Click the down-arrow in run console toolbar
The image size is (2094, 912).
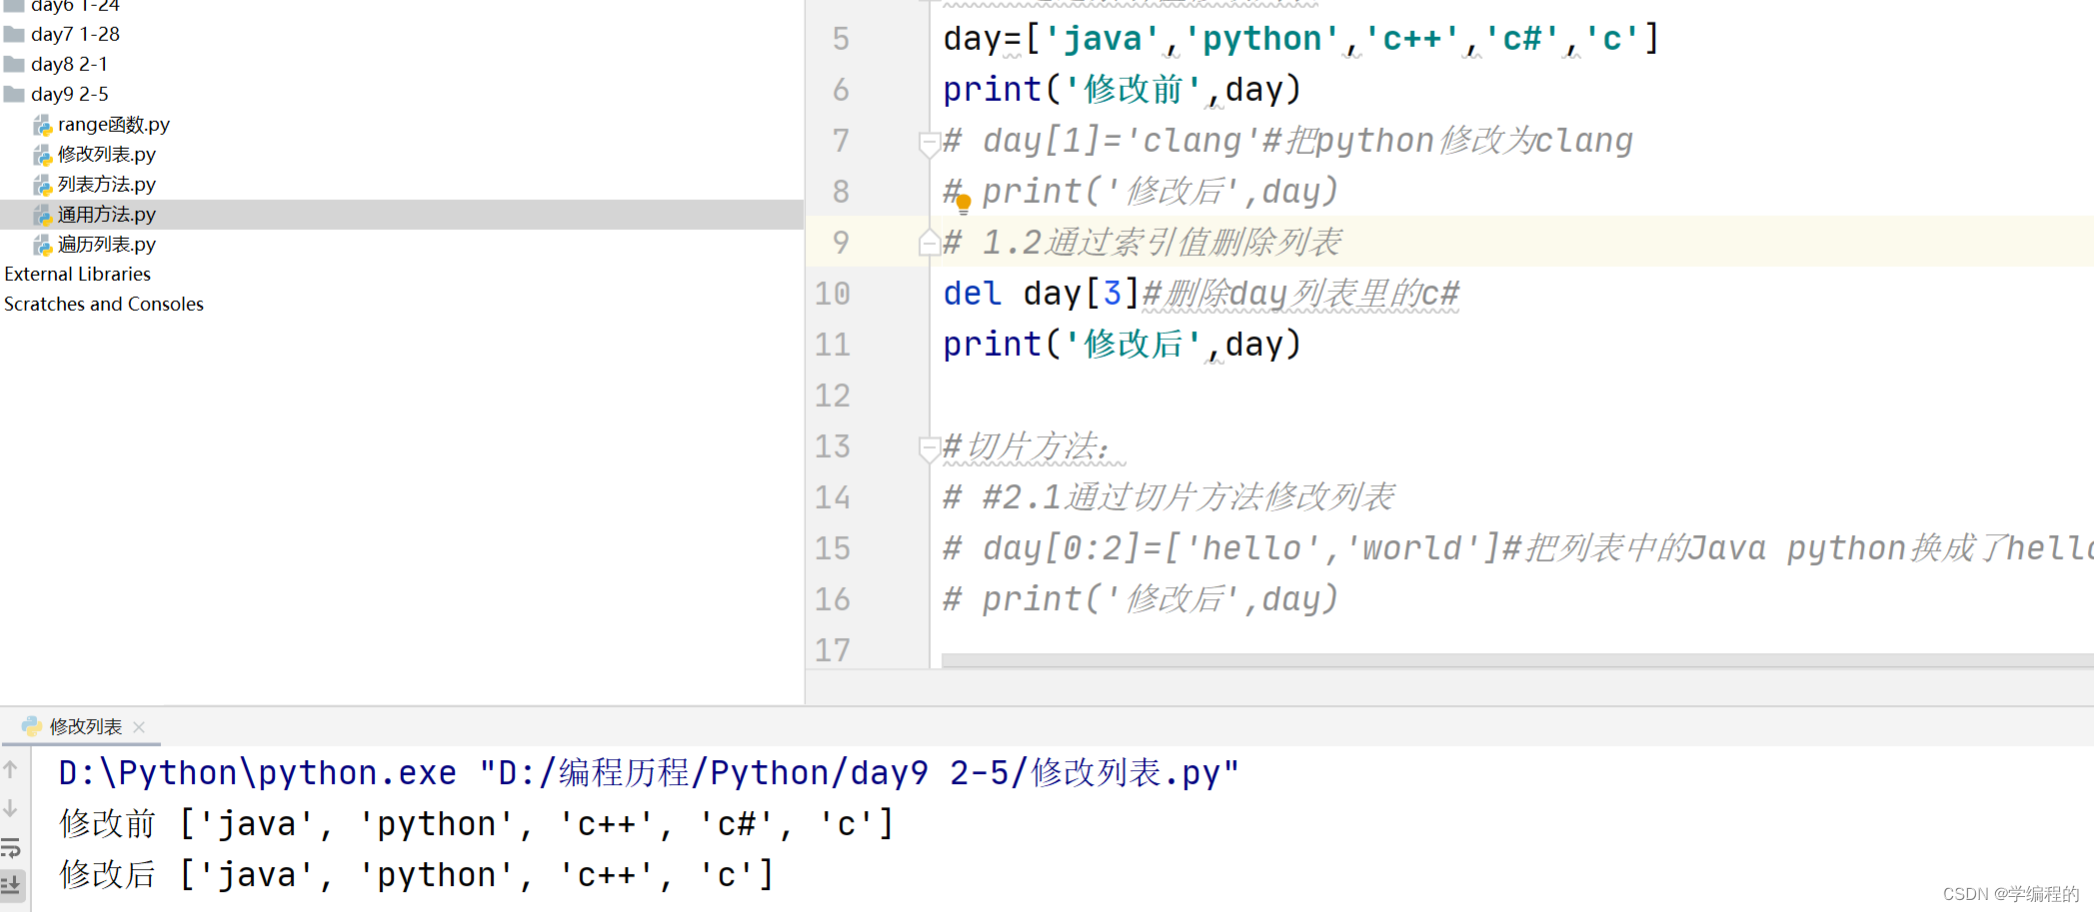(11, 808)
